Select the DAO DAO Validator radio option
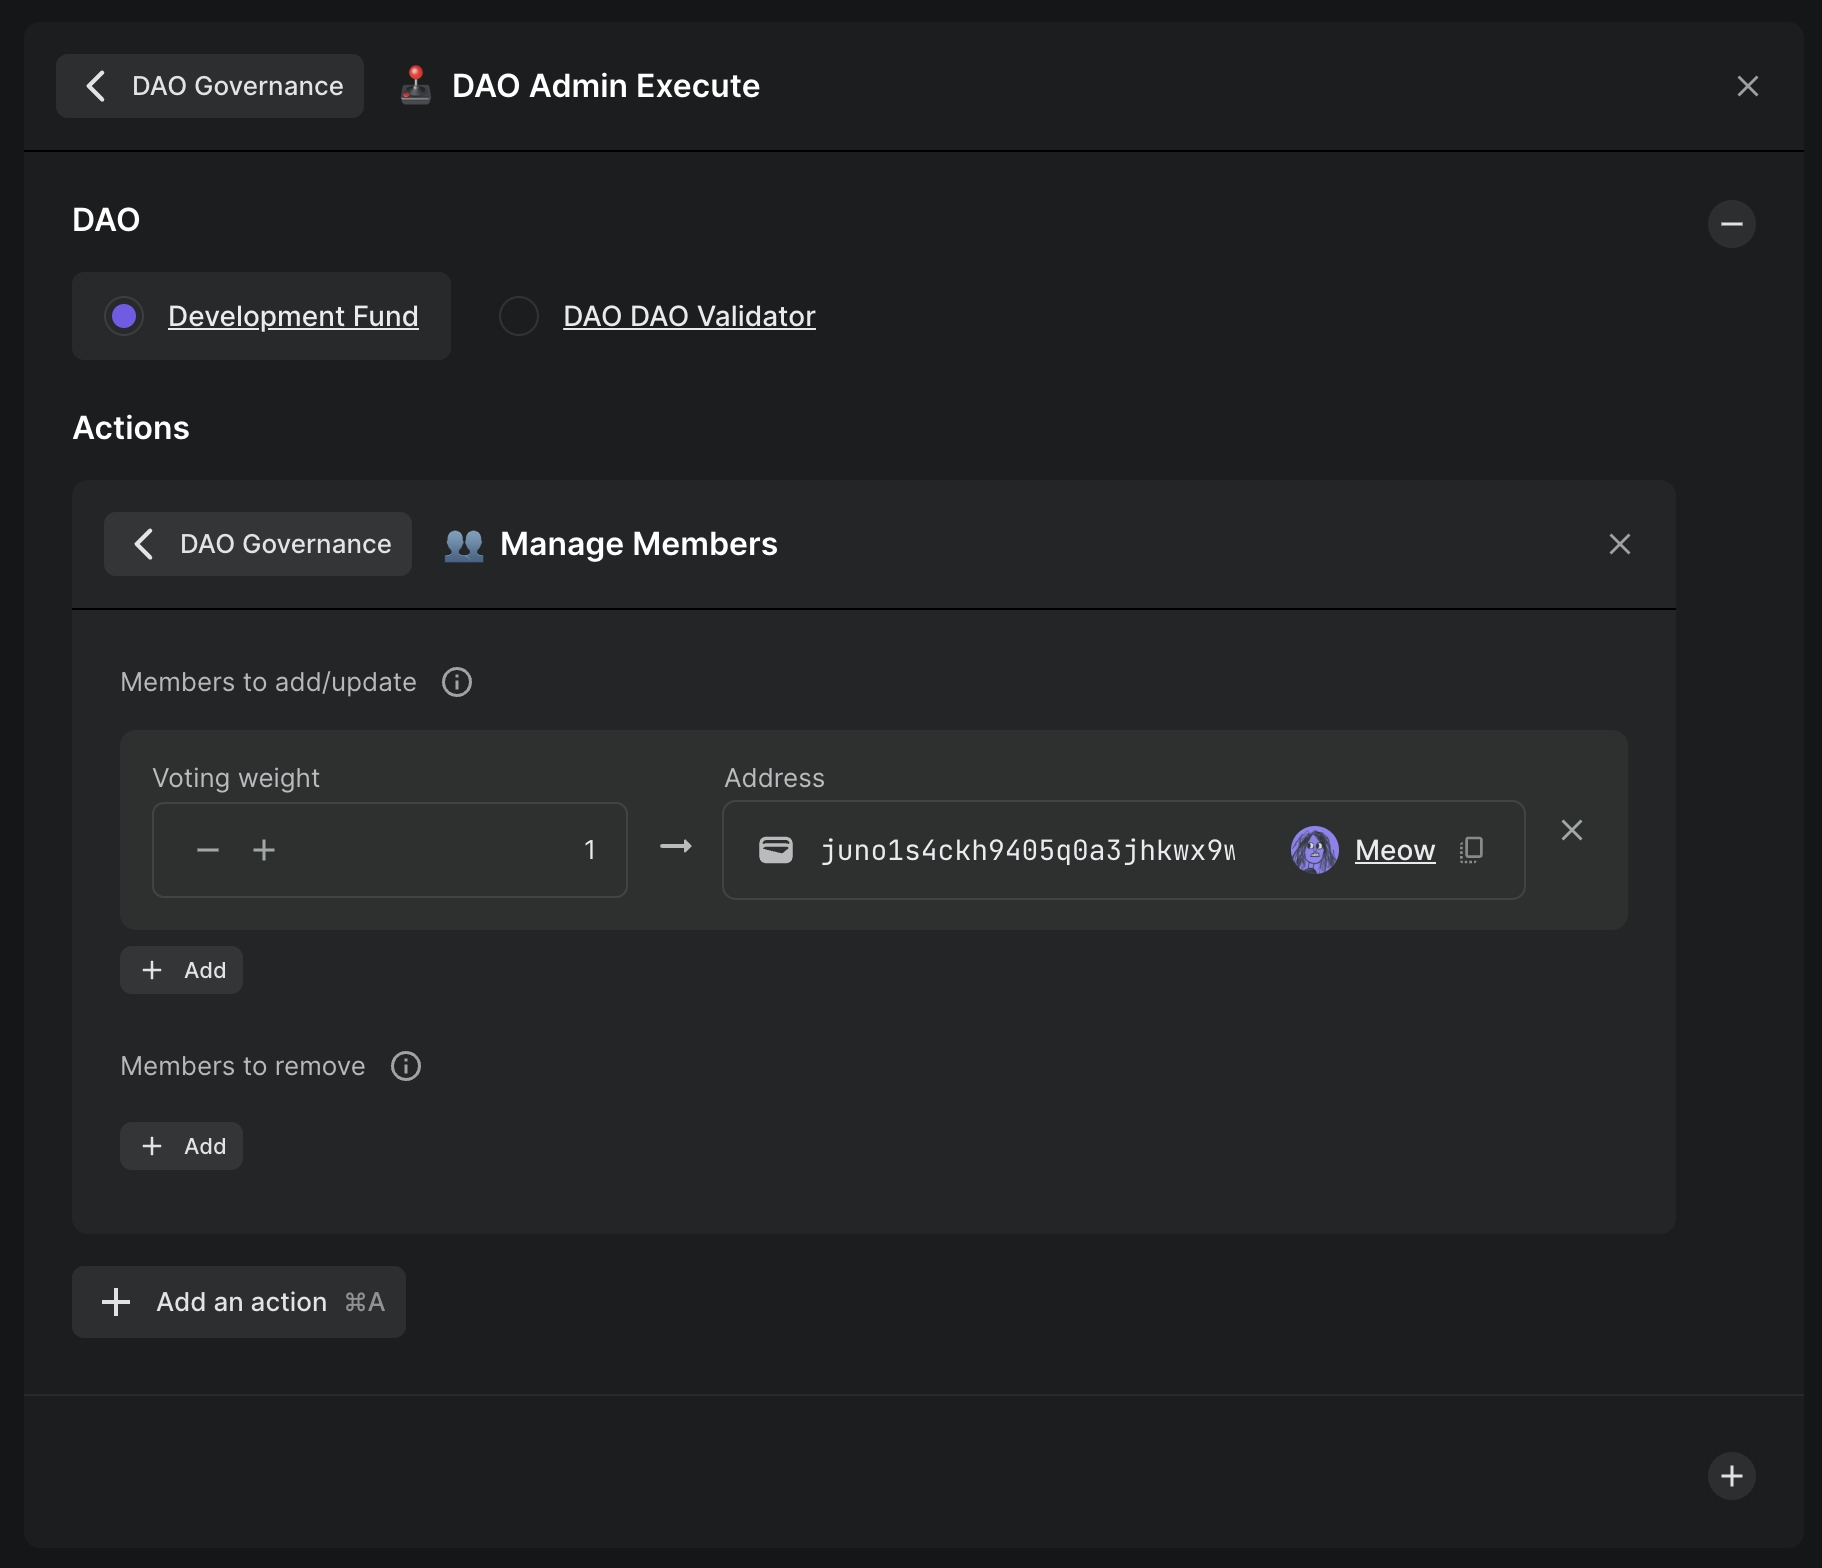1822x1568 pixels. [519, 316]
